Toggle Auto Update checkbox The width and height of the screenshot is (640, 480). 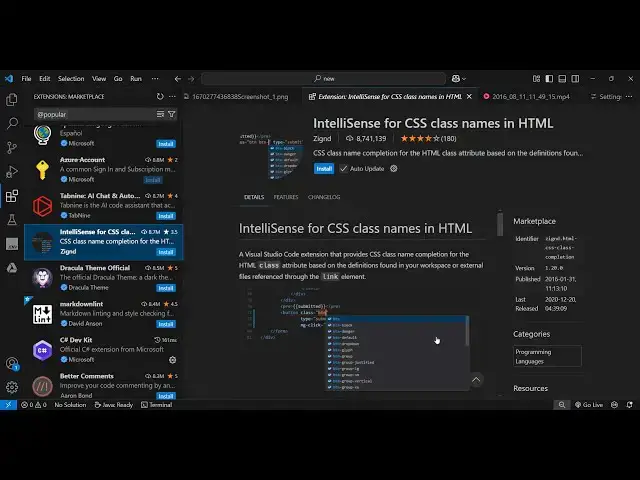(344, 169)
